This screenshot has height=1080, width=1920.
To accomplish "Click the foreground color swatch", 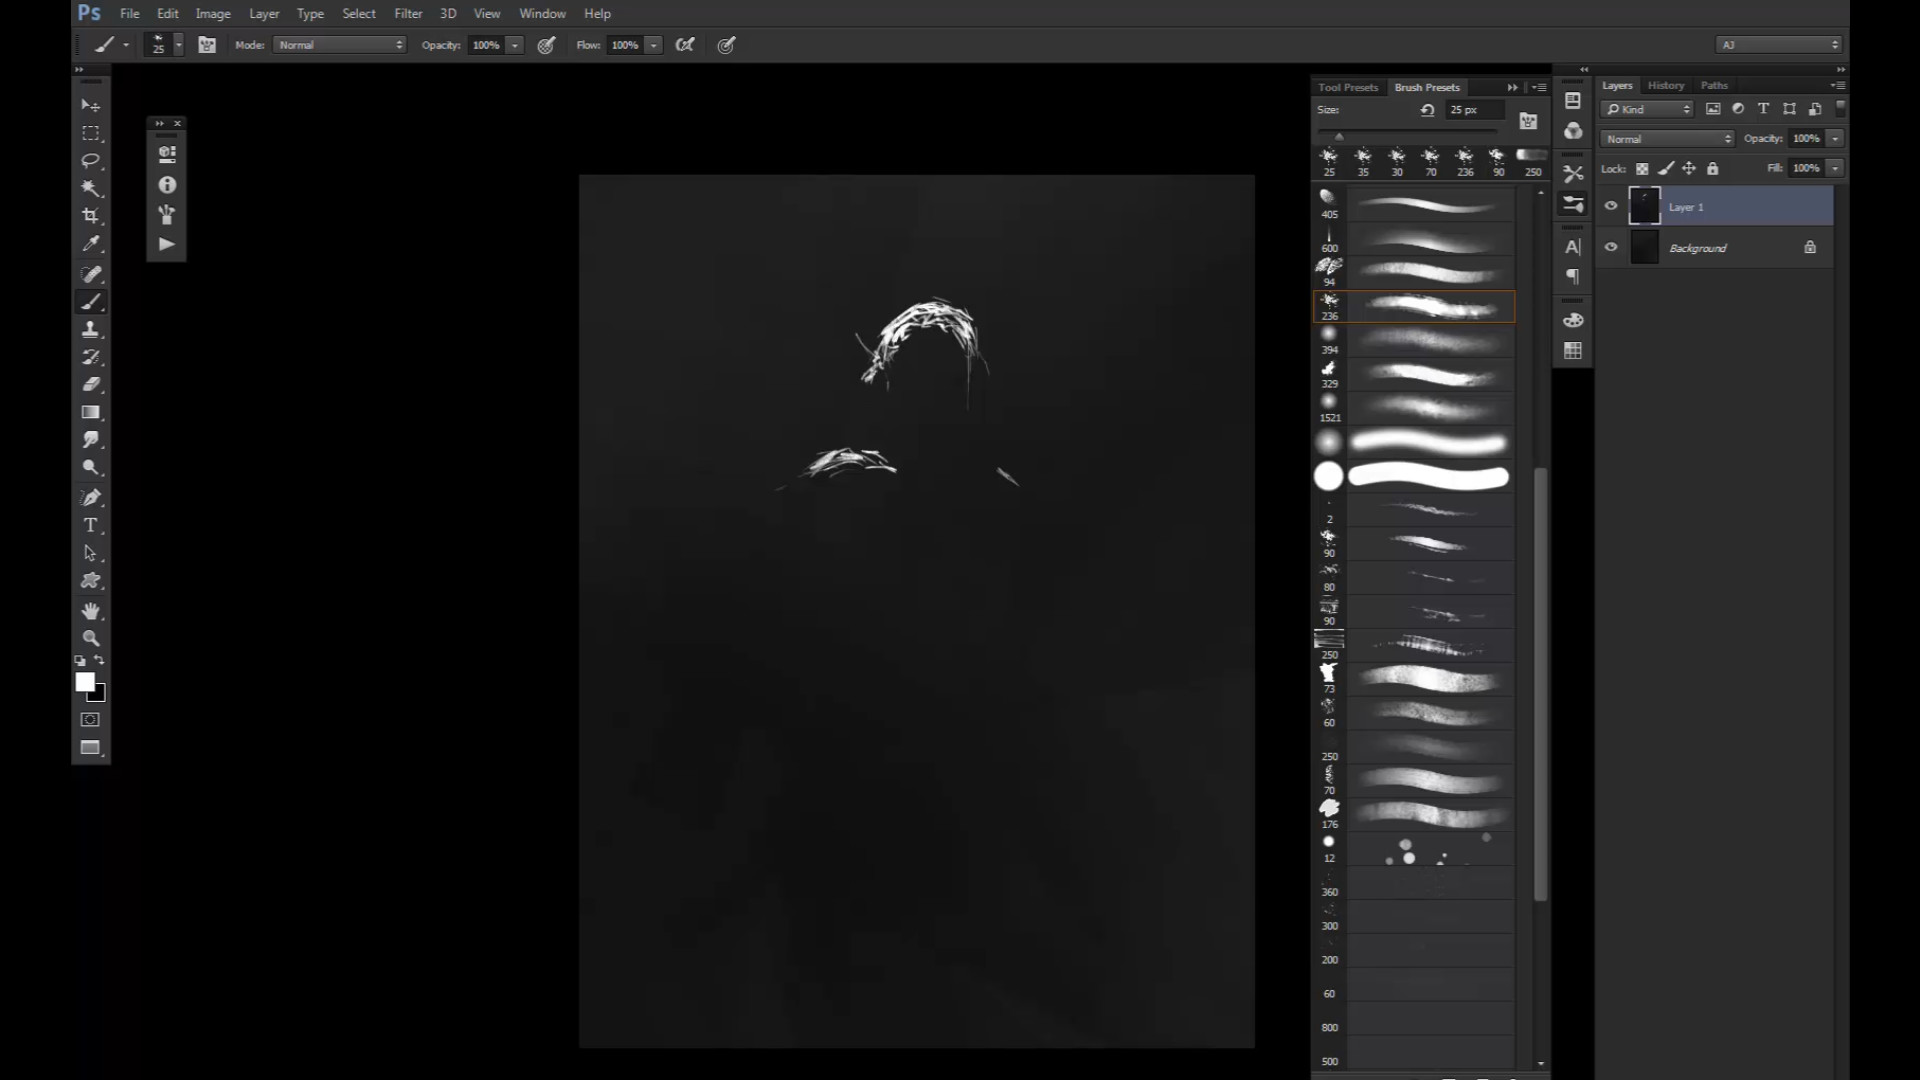I will 85,682.
